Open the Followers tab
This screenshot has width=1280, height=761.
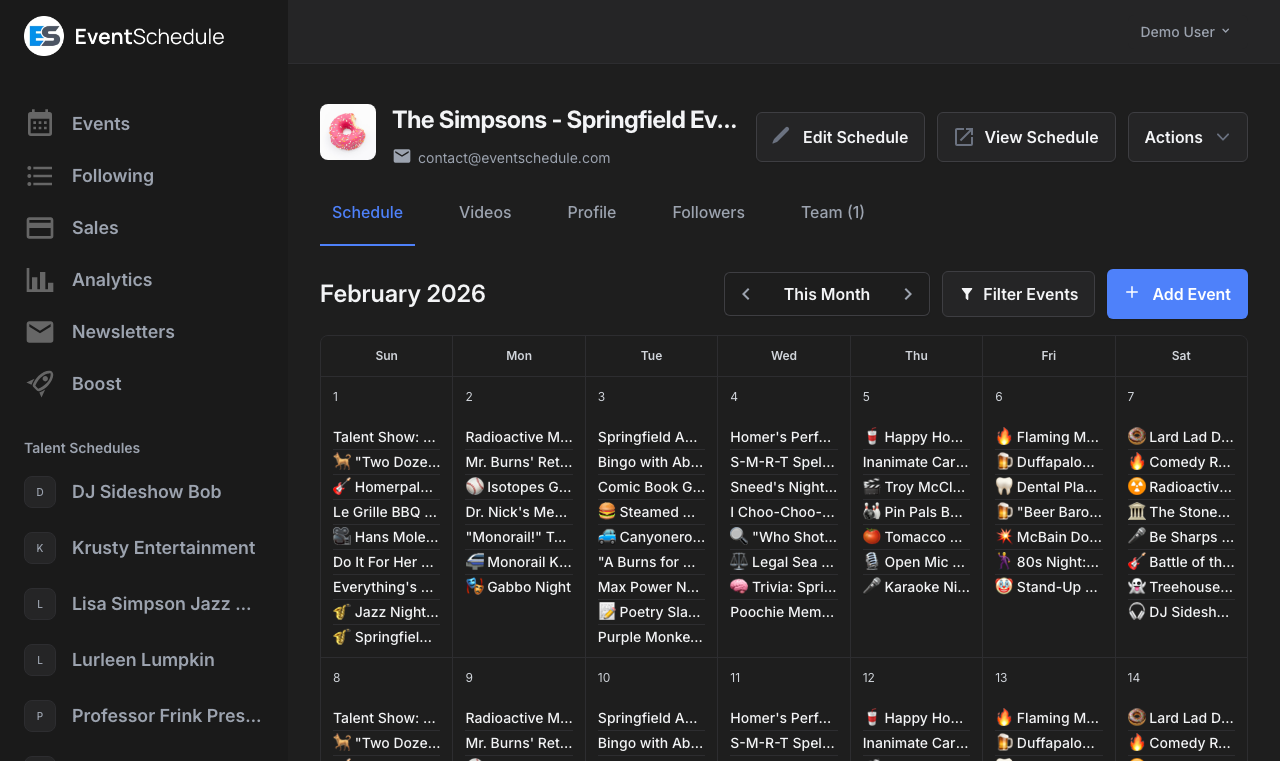tap(708, 212)
